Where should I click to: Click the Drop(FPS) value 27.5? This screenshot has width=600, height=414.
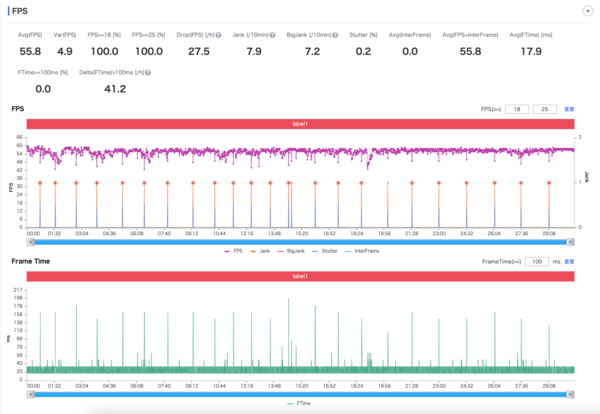pyautogui.click(x=199, y=51)
